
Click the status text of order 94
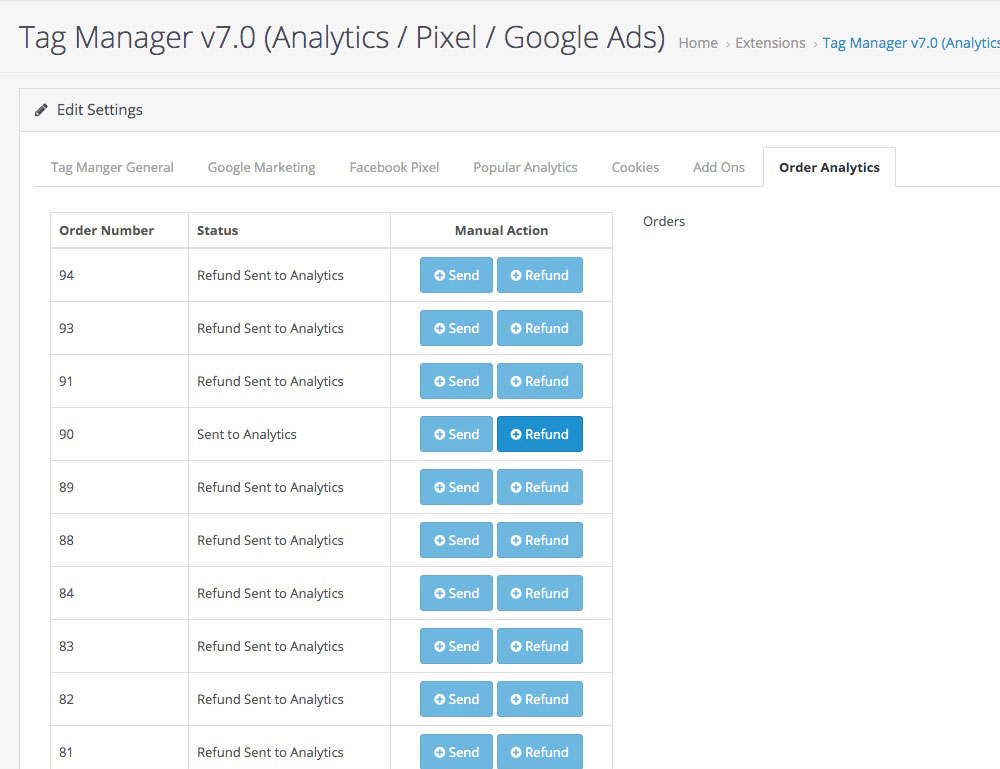point(270,275)
